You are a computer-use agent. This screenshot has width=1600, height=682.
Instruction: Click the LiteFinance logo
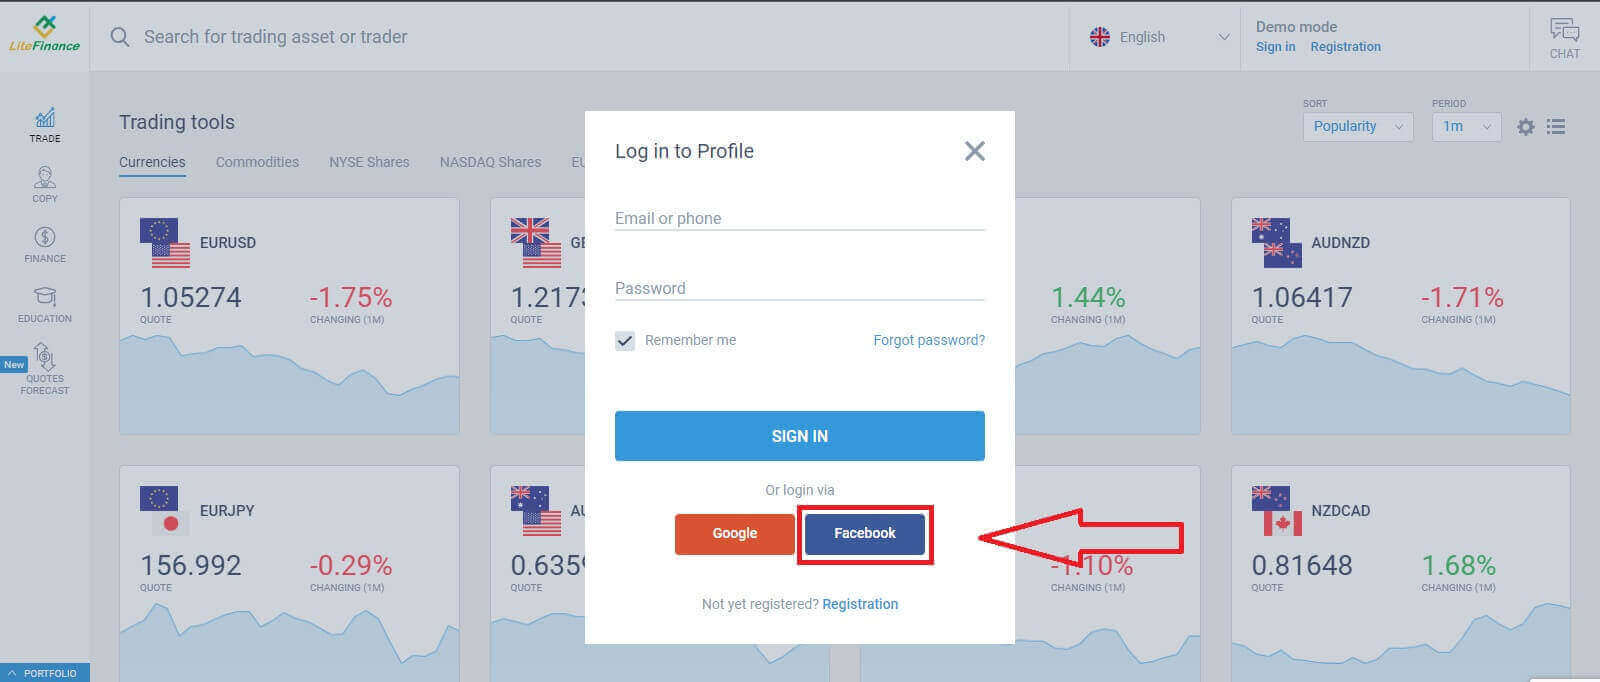click(44, 35)
